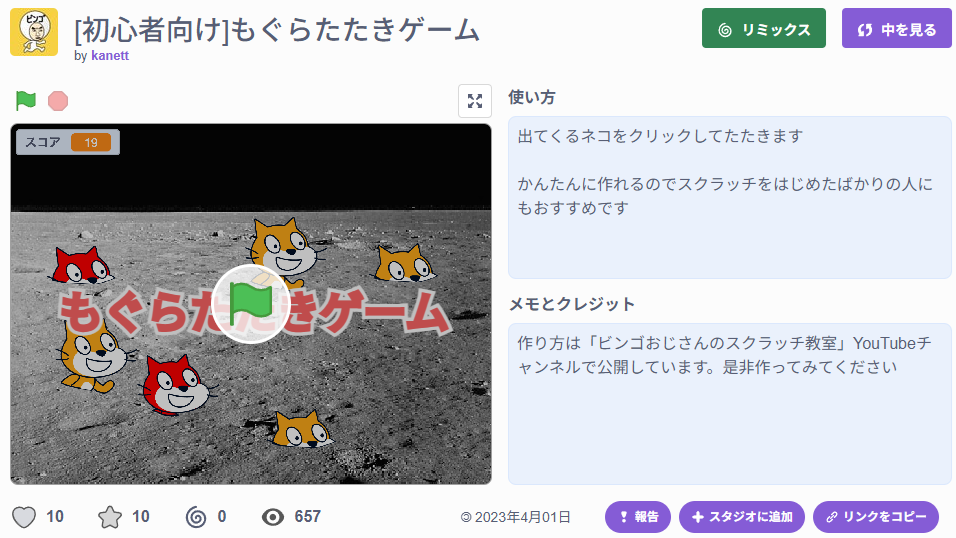Click the 使い方 instructions text box

tap(729, 197)
